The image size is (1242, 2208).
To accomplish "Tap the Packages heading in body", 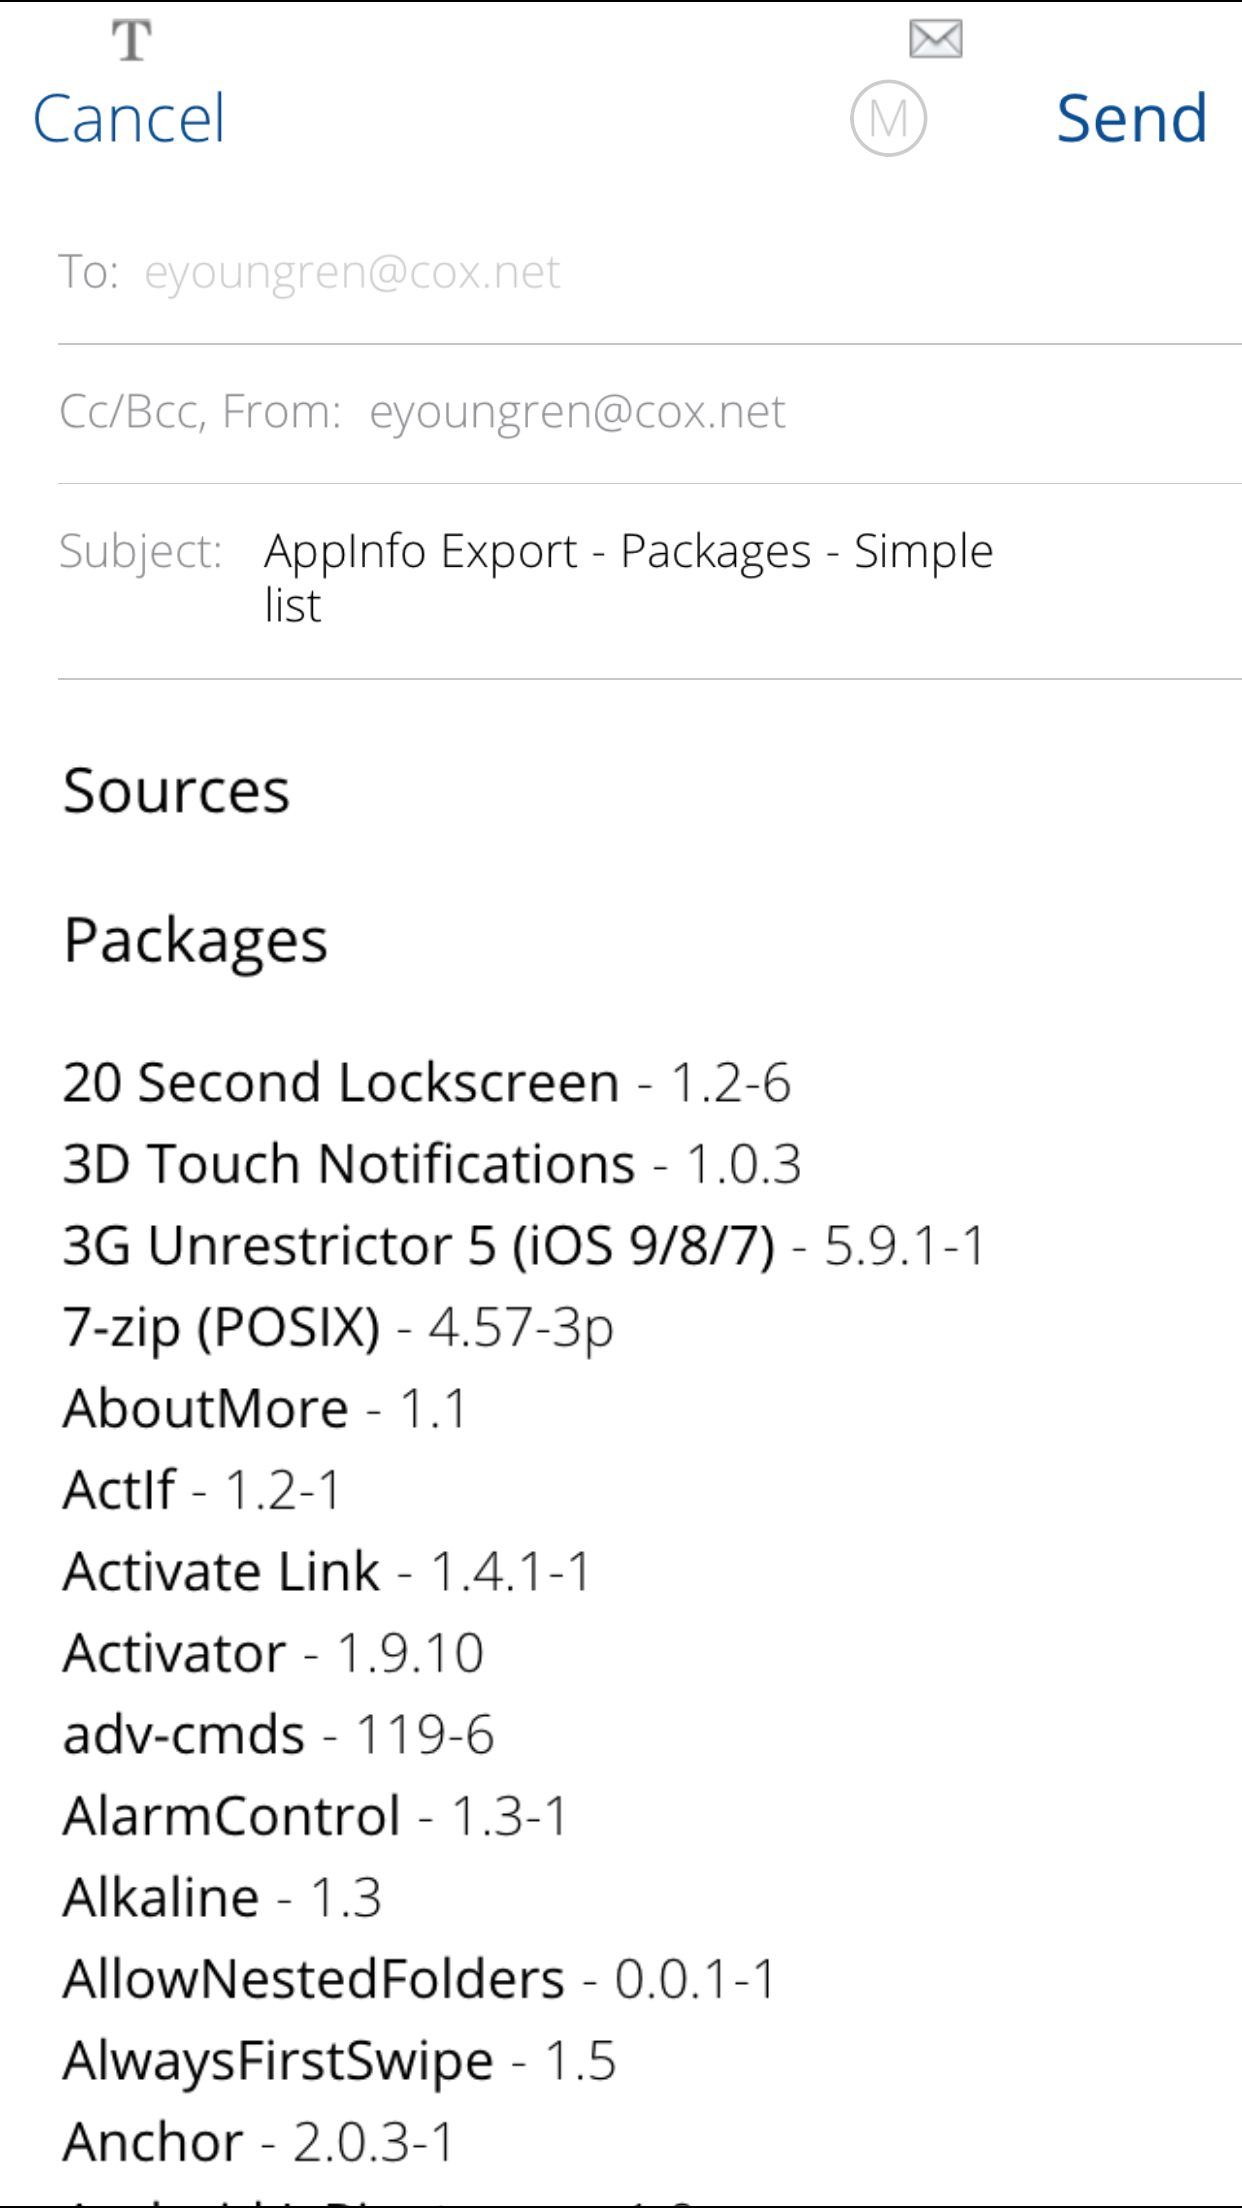I will [x=196, y=941].
